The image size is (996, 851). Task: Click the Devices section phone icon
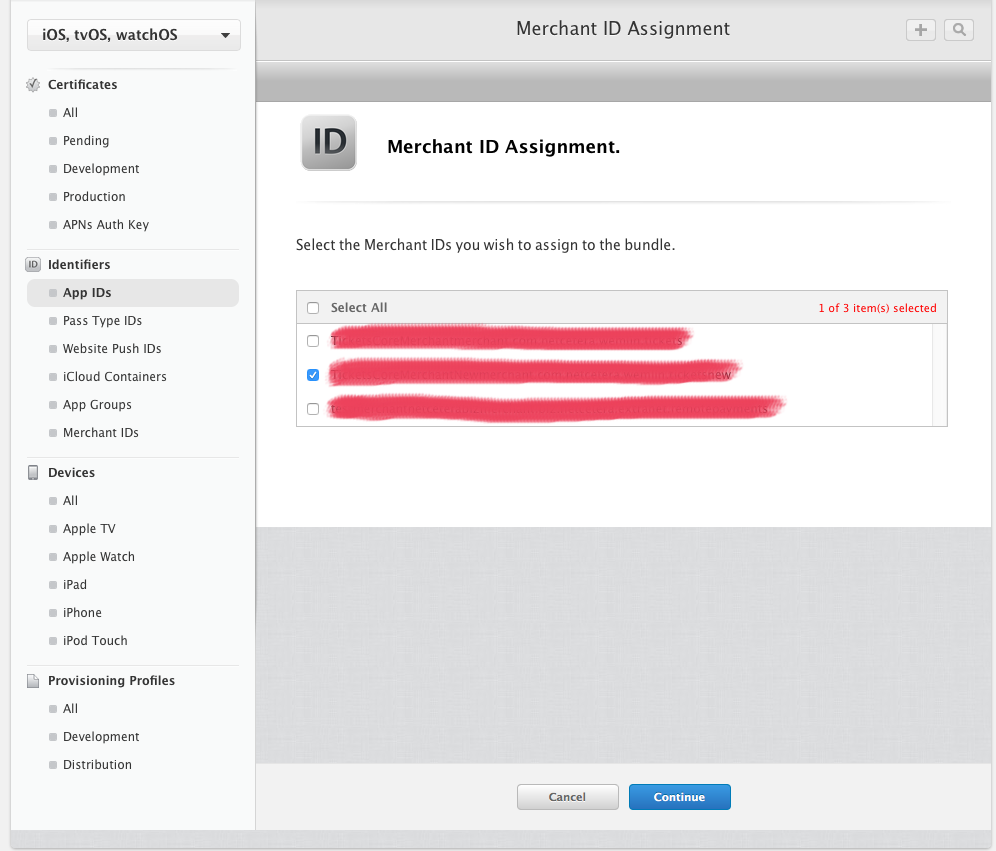coord(33,473)
